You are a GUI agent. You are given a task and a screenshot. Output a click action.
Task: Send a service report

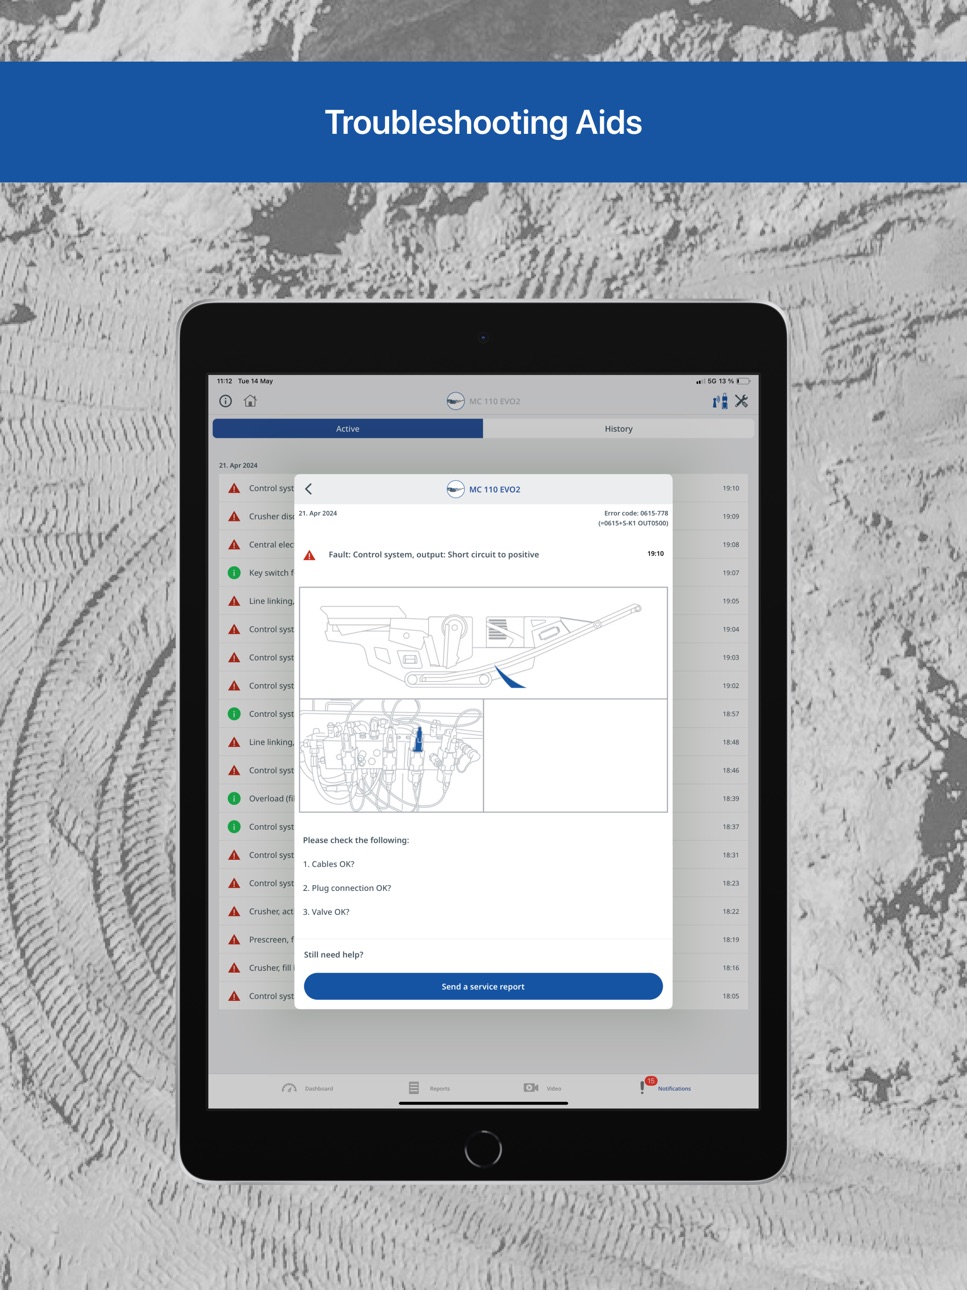(483, 987)
